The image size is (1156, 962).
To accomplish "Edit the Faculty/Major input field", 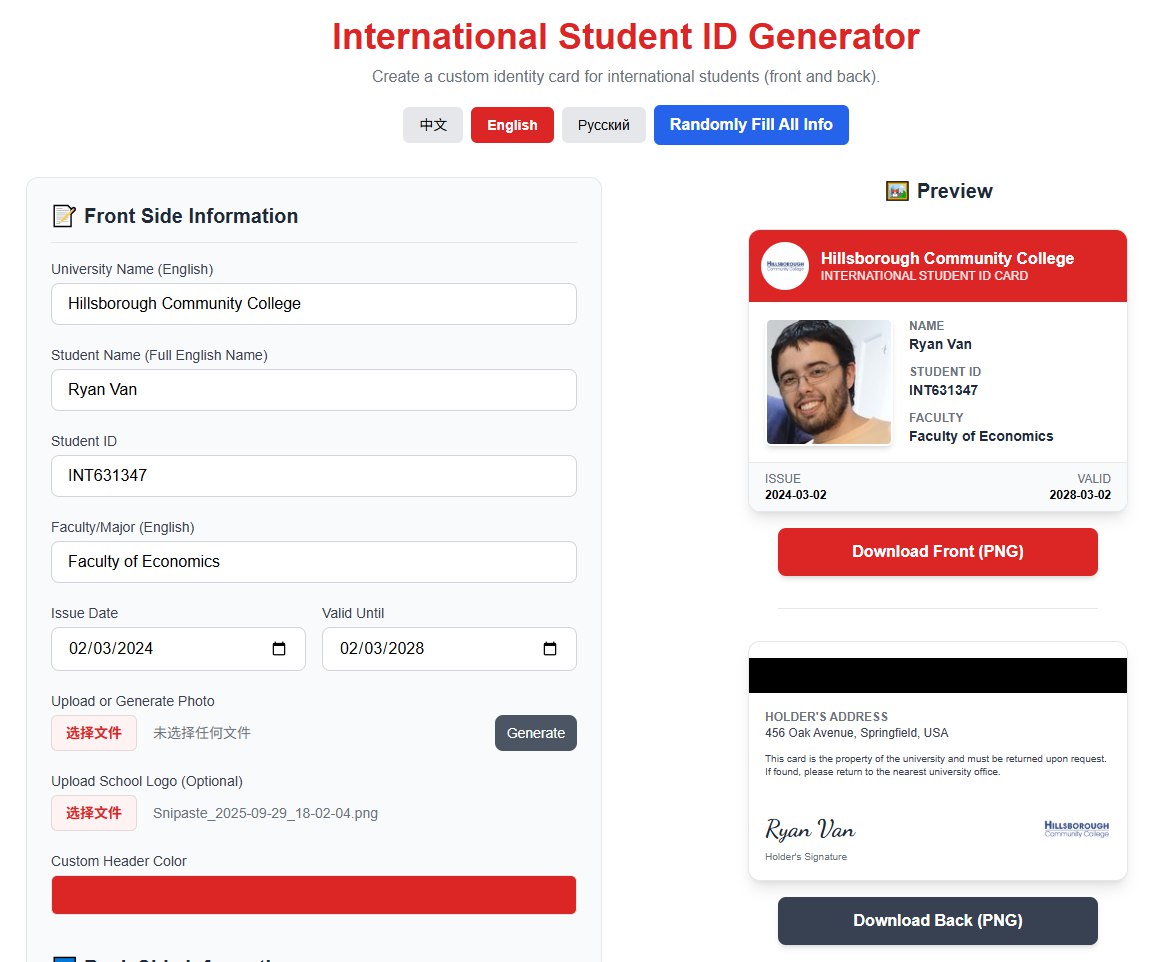I will click(314, 562).
